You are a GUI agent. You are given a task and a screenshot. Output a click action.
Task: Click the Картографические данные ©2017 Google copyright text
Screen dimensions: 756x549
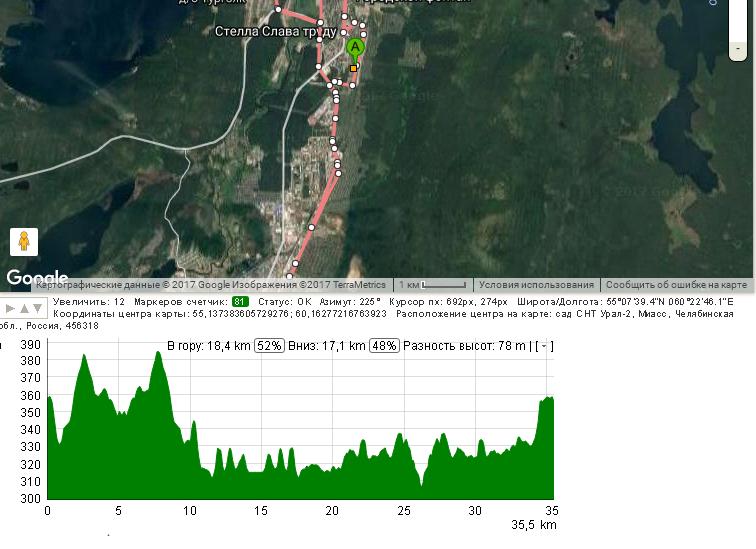tap(211, 285)
